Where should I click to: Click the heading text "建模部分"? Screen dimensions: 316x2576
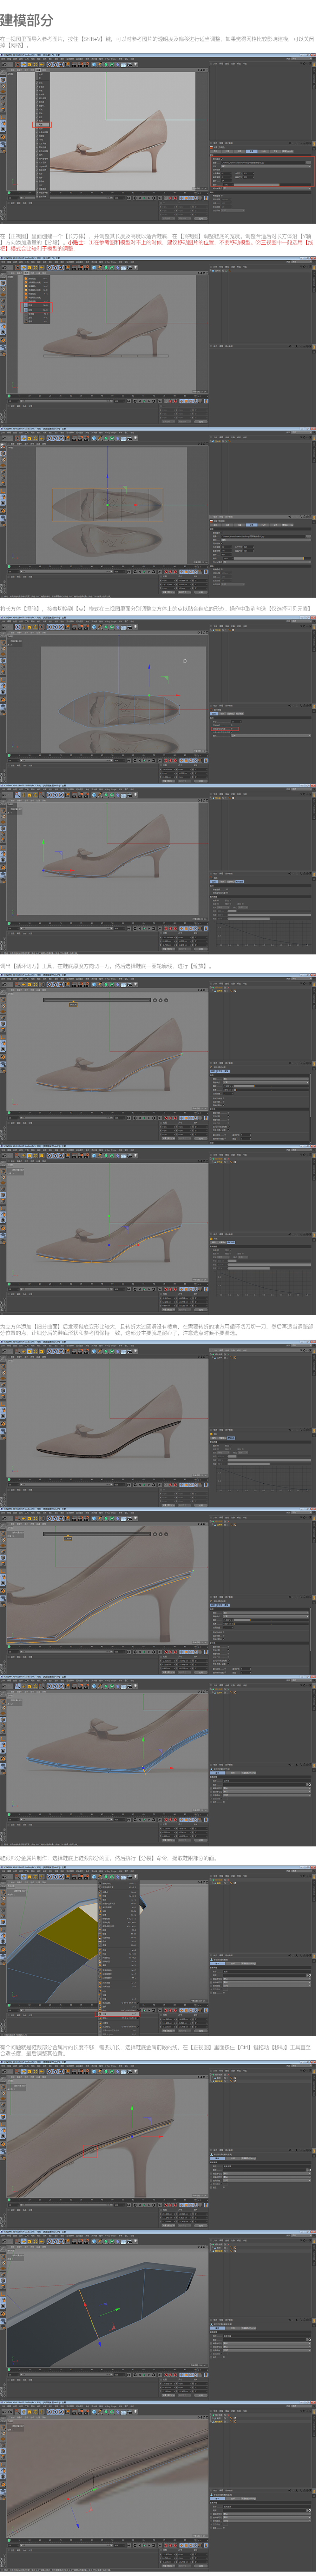(27, 20)
